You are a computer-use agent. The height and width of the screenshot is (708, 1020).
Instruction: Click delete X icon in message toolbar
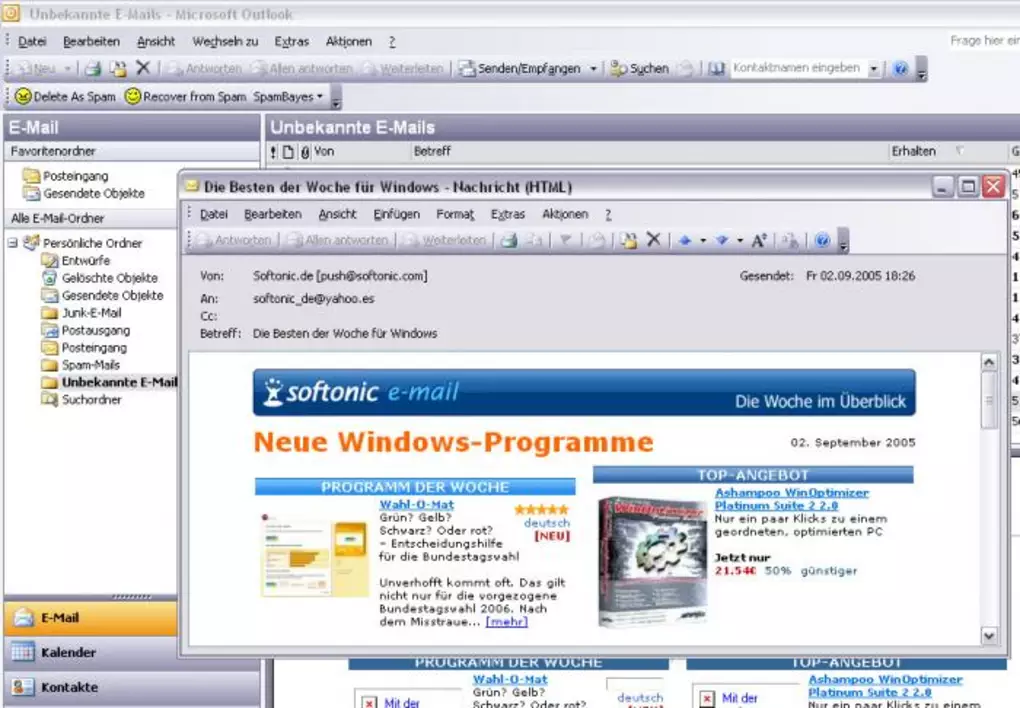tap(654, 240)
